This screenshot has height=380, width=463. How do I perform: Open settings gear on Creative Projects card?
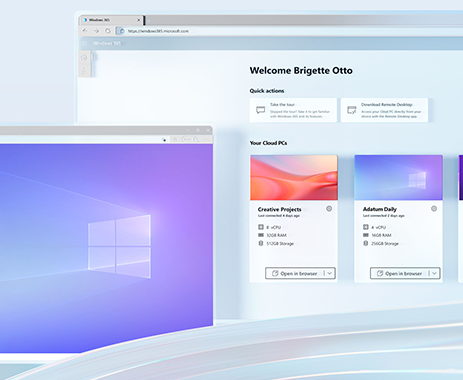(329, 209)
